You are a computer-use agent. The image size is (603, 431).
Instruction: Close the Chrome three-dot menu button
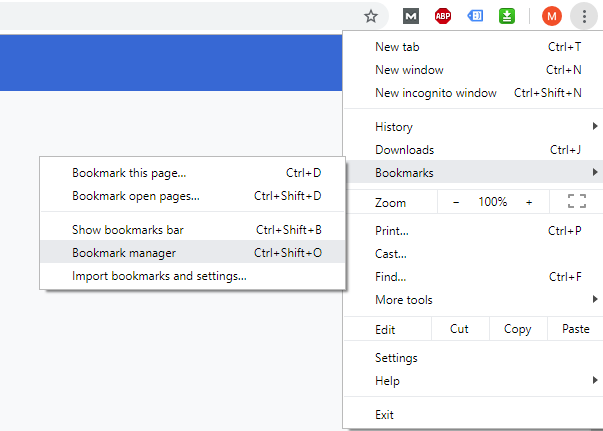pos(584,16)
